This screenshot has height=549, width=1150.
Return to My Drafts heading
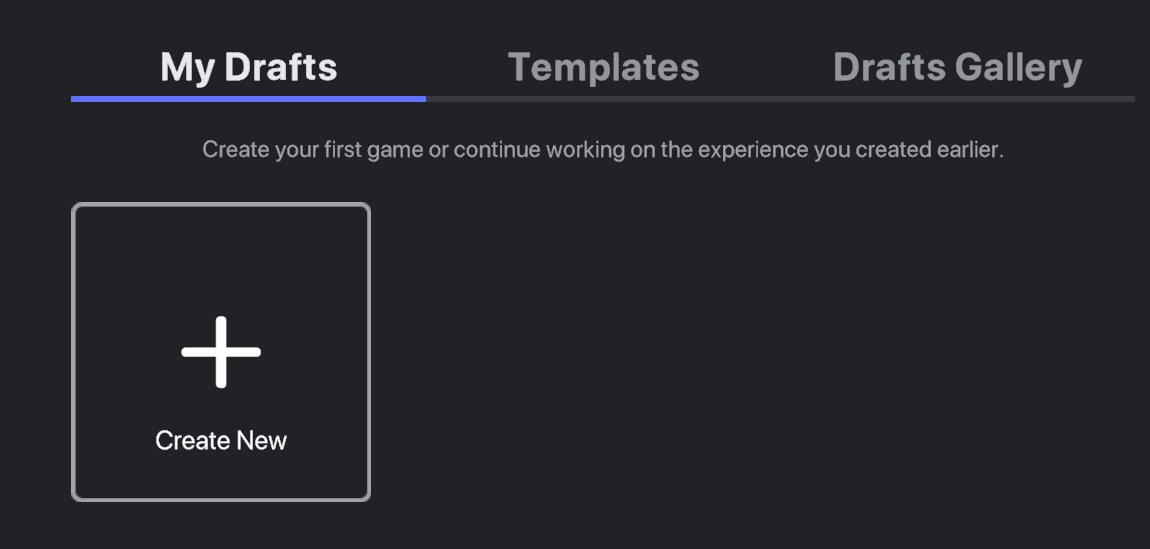[x=248, y=67]
